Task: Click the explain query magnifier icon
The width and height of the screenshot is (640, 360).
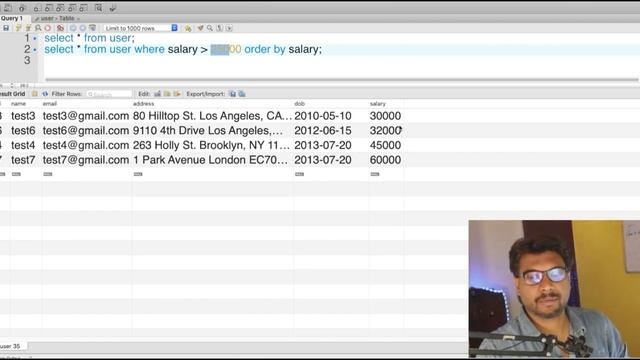Action: click(38, 28)
